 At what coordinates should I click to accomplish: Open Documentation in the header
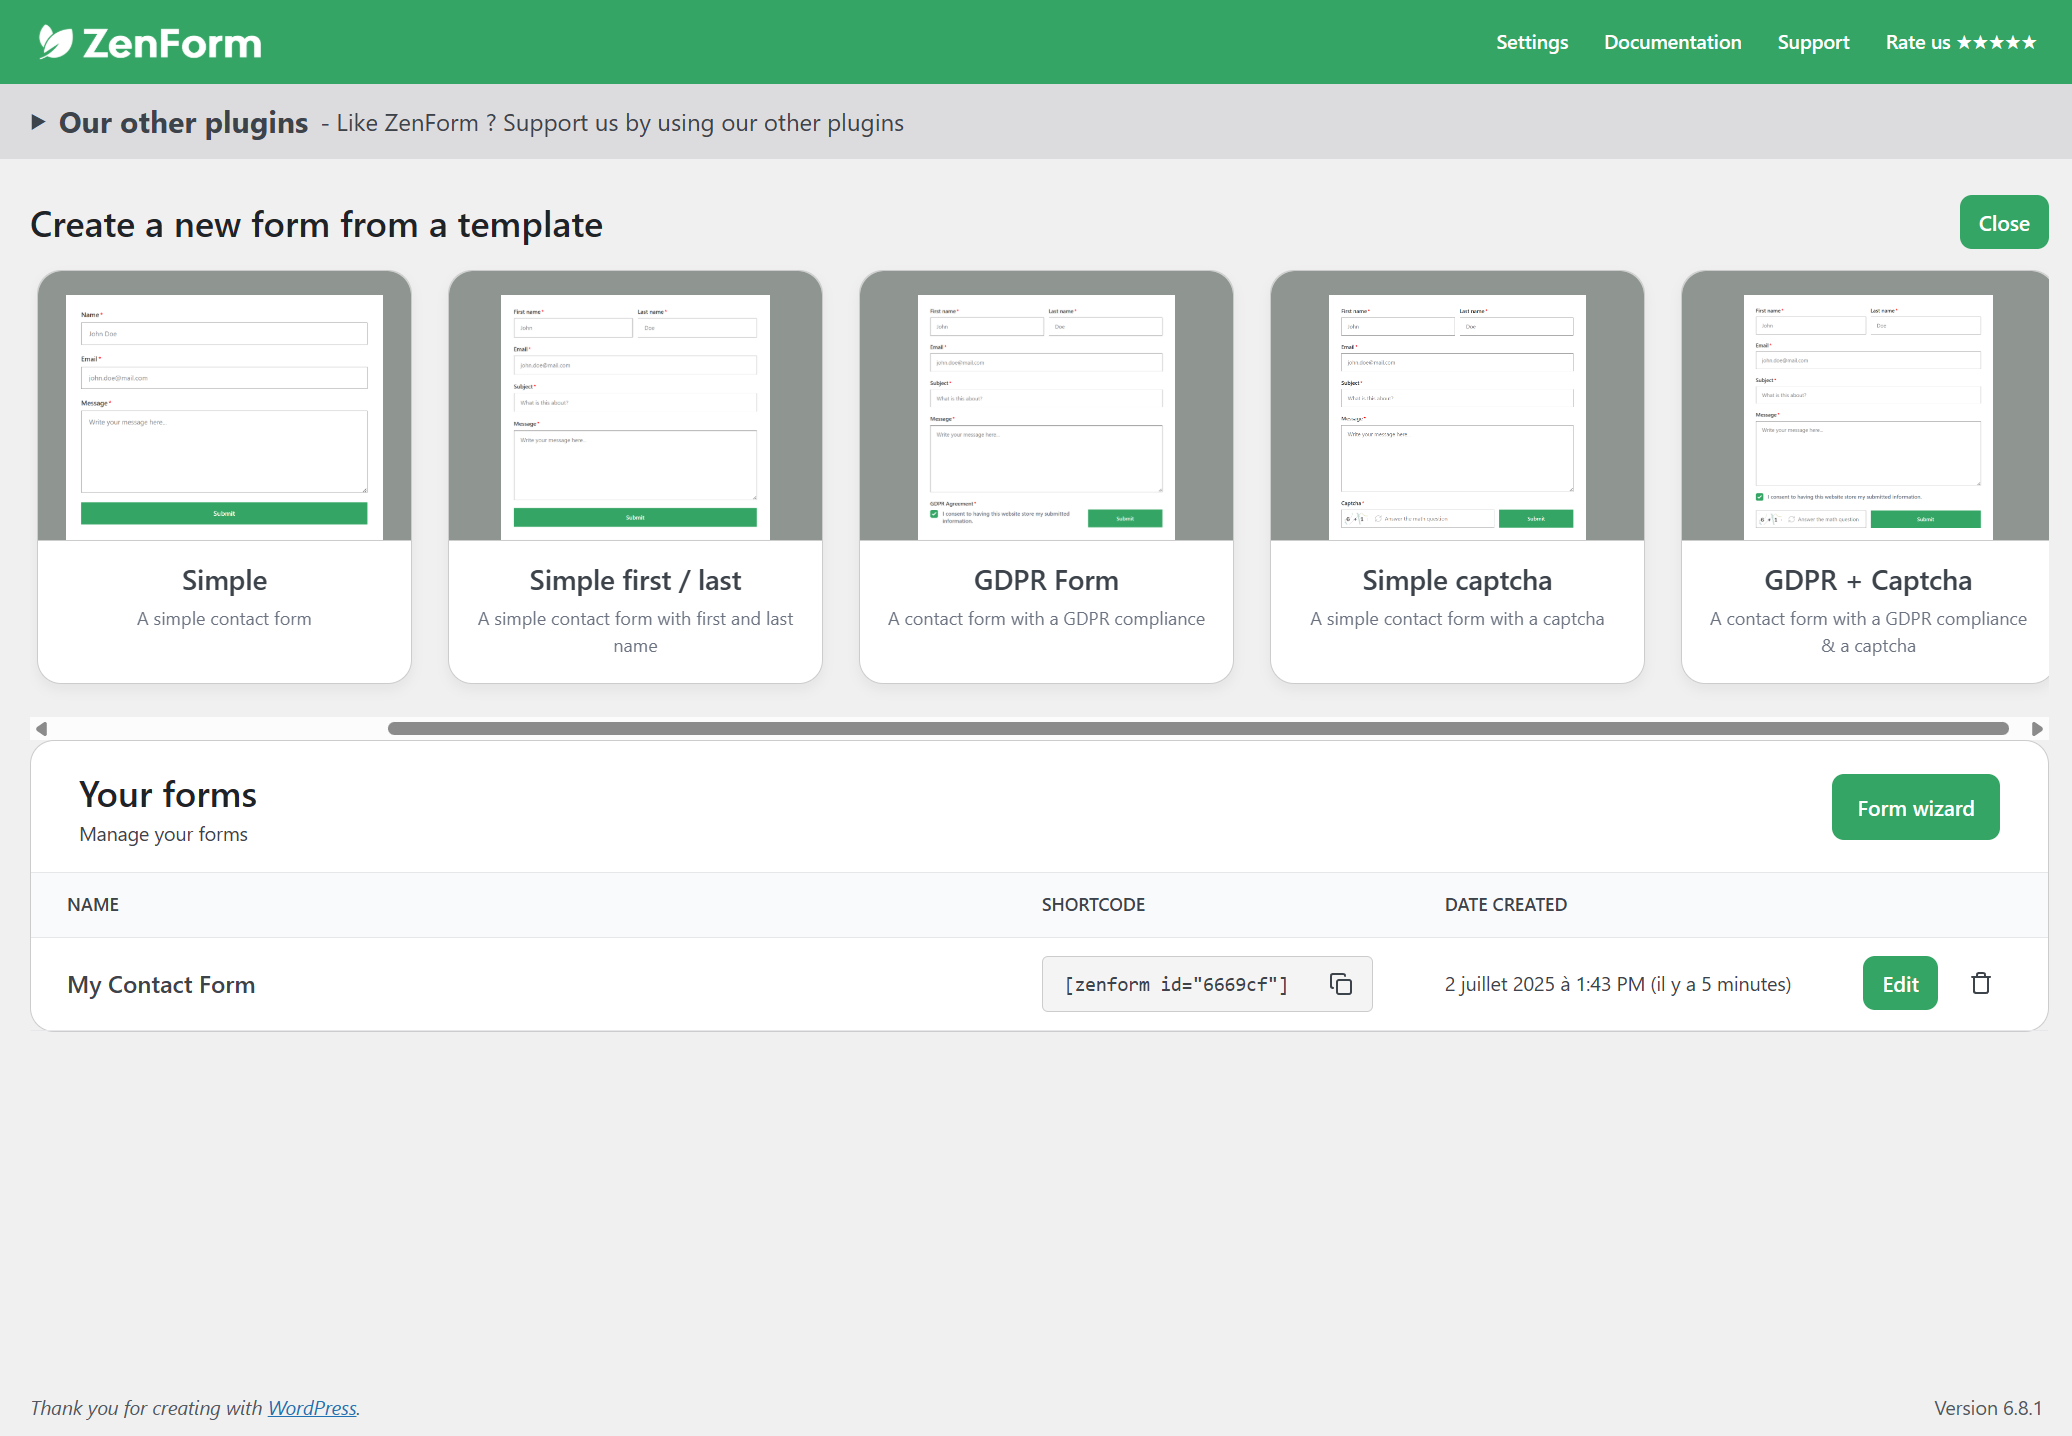(1673, 42)
